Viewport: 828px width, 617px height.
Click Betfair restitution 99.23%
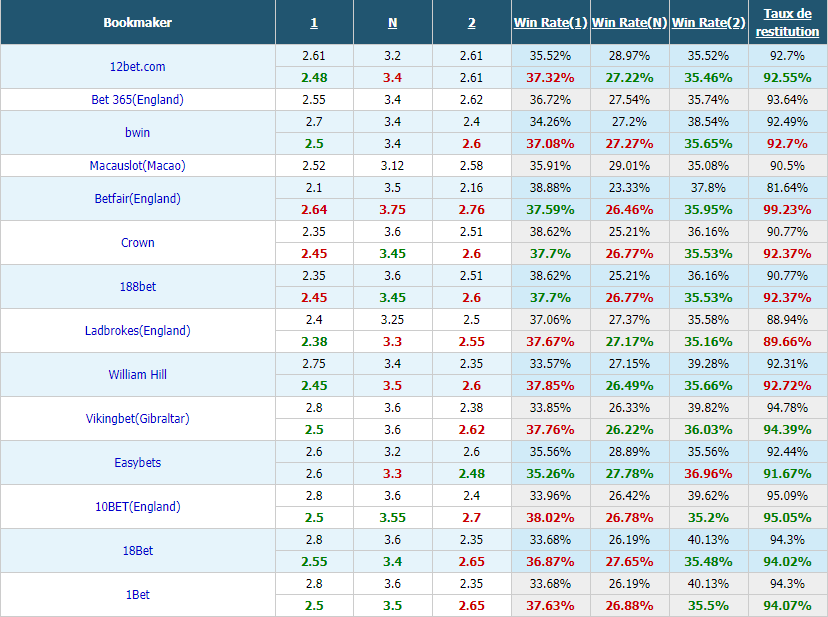pyautogui.click(x=787, y=210)
